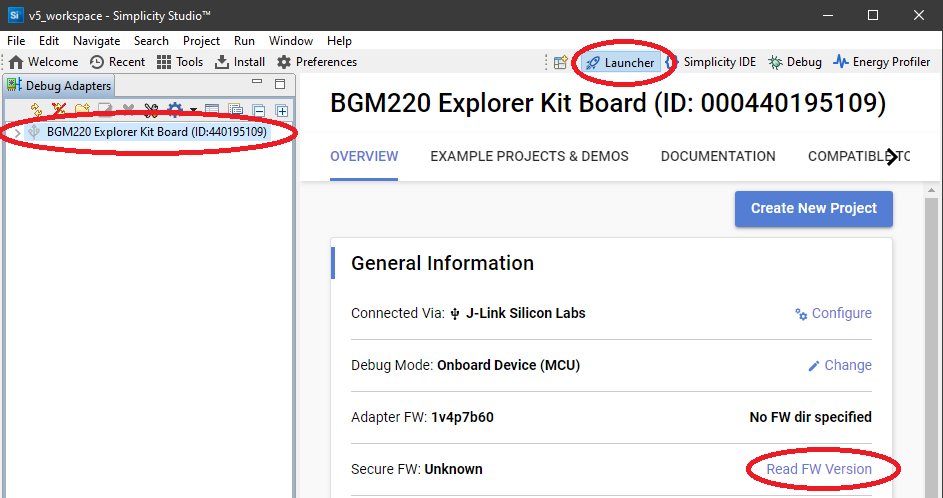Click the General Information heading
Image resolution: width=943 pixels, height=498 pixels.
tap(442, 263)
